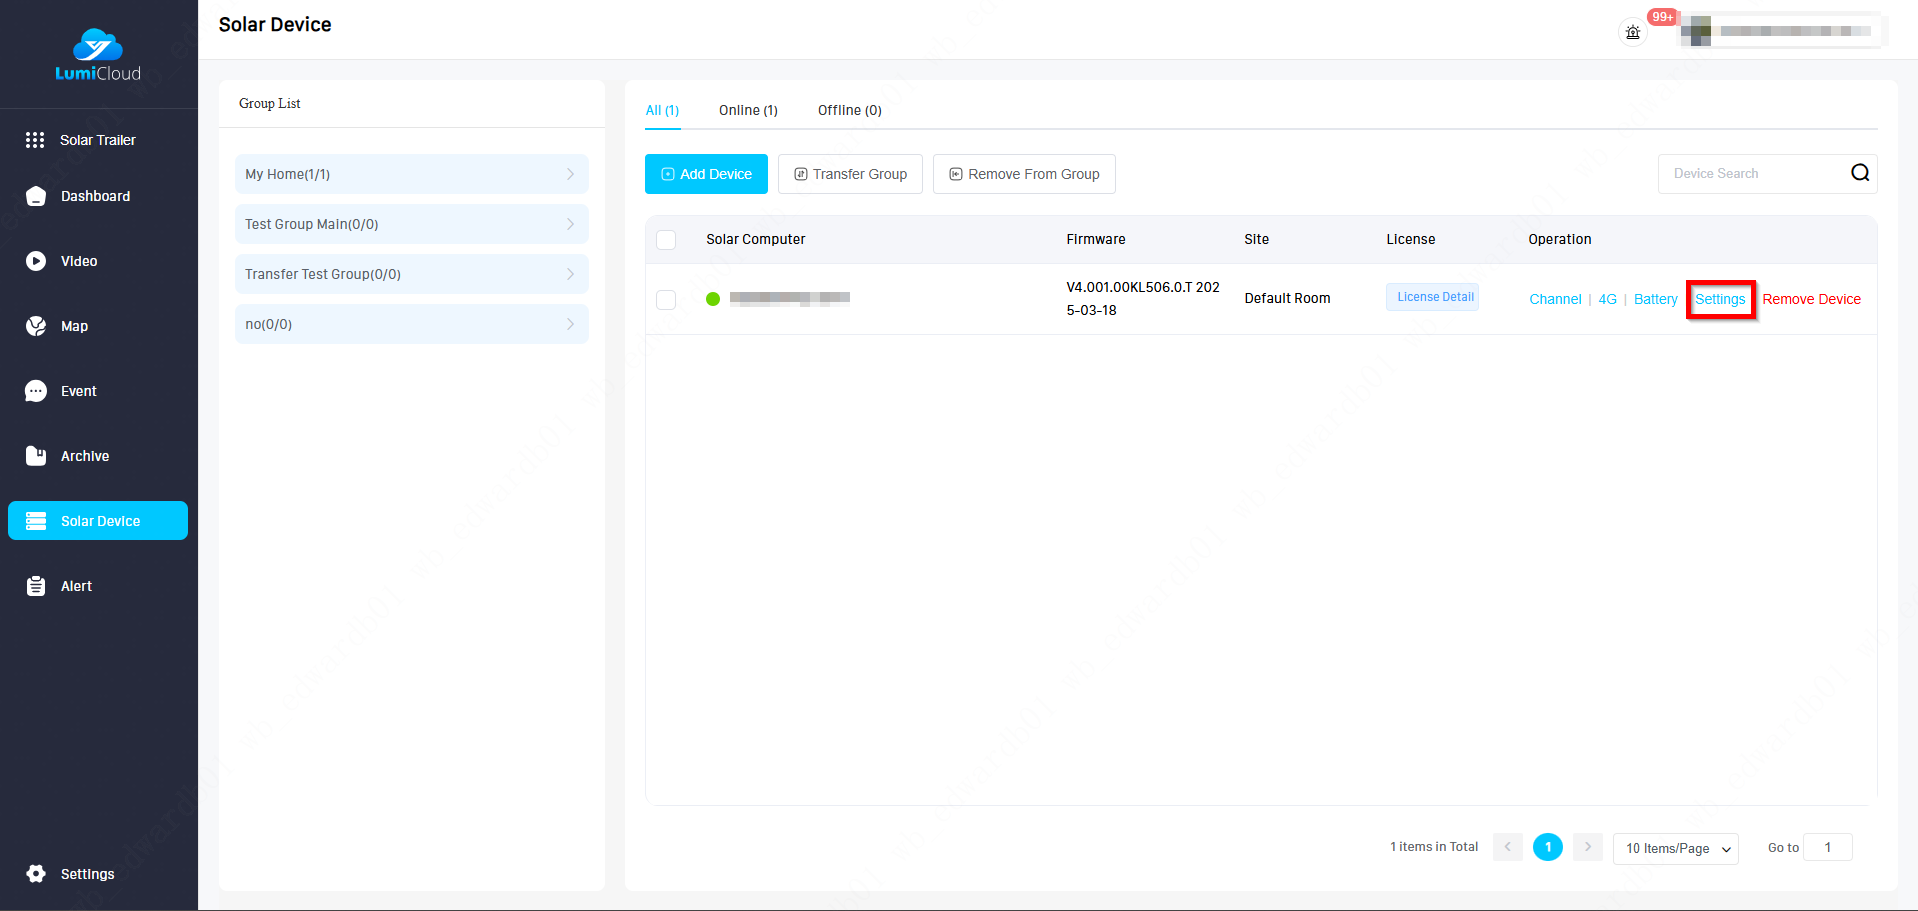The width and height of the screenshot is (1918, 911).
Task: Click the alarm bell notification icon
Action: coord(1632,32)
